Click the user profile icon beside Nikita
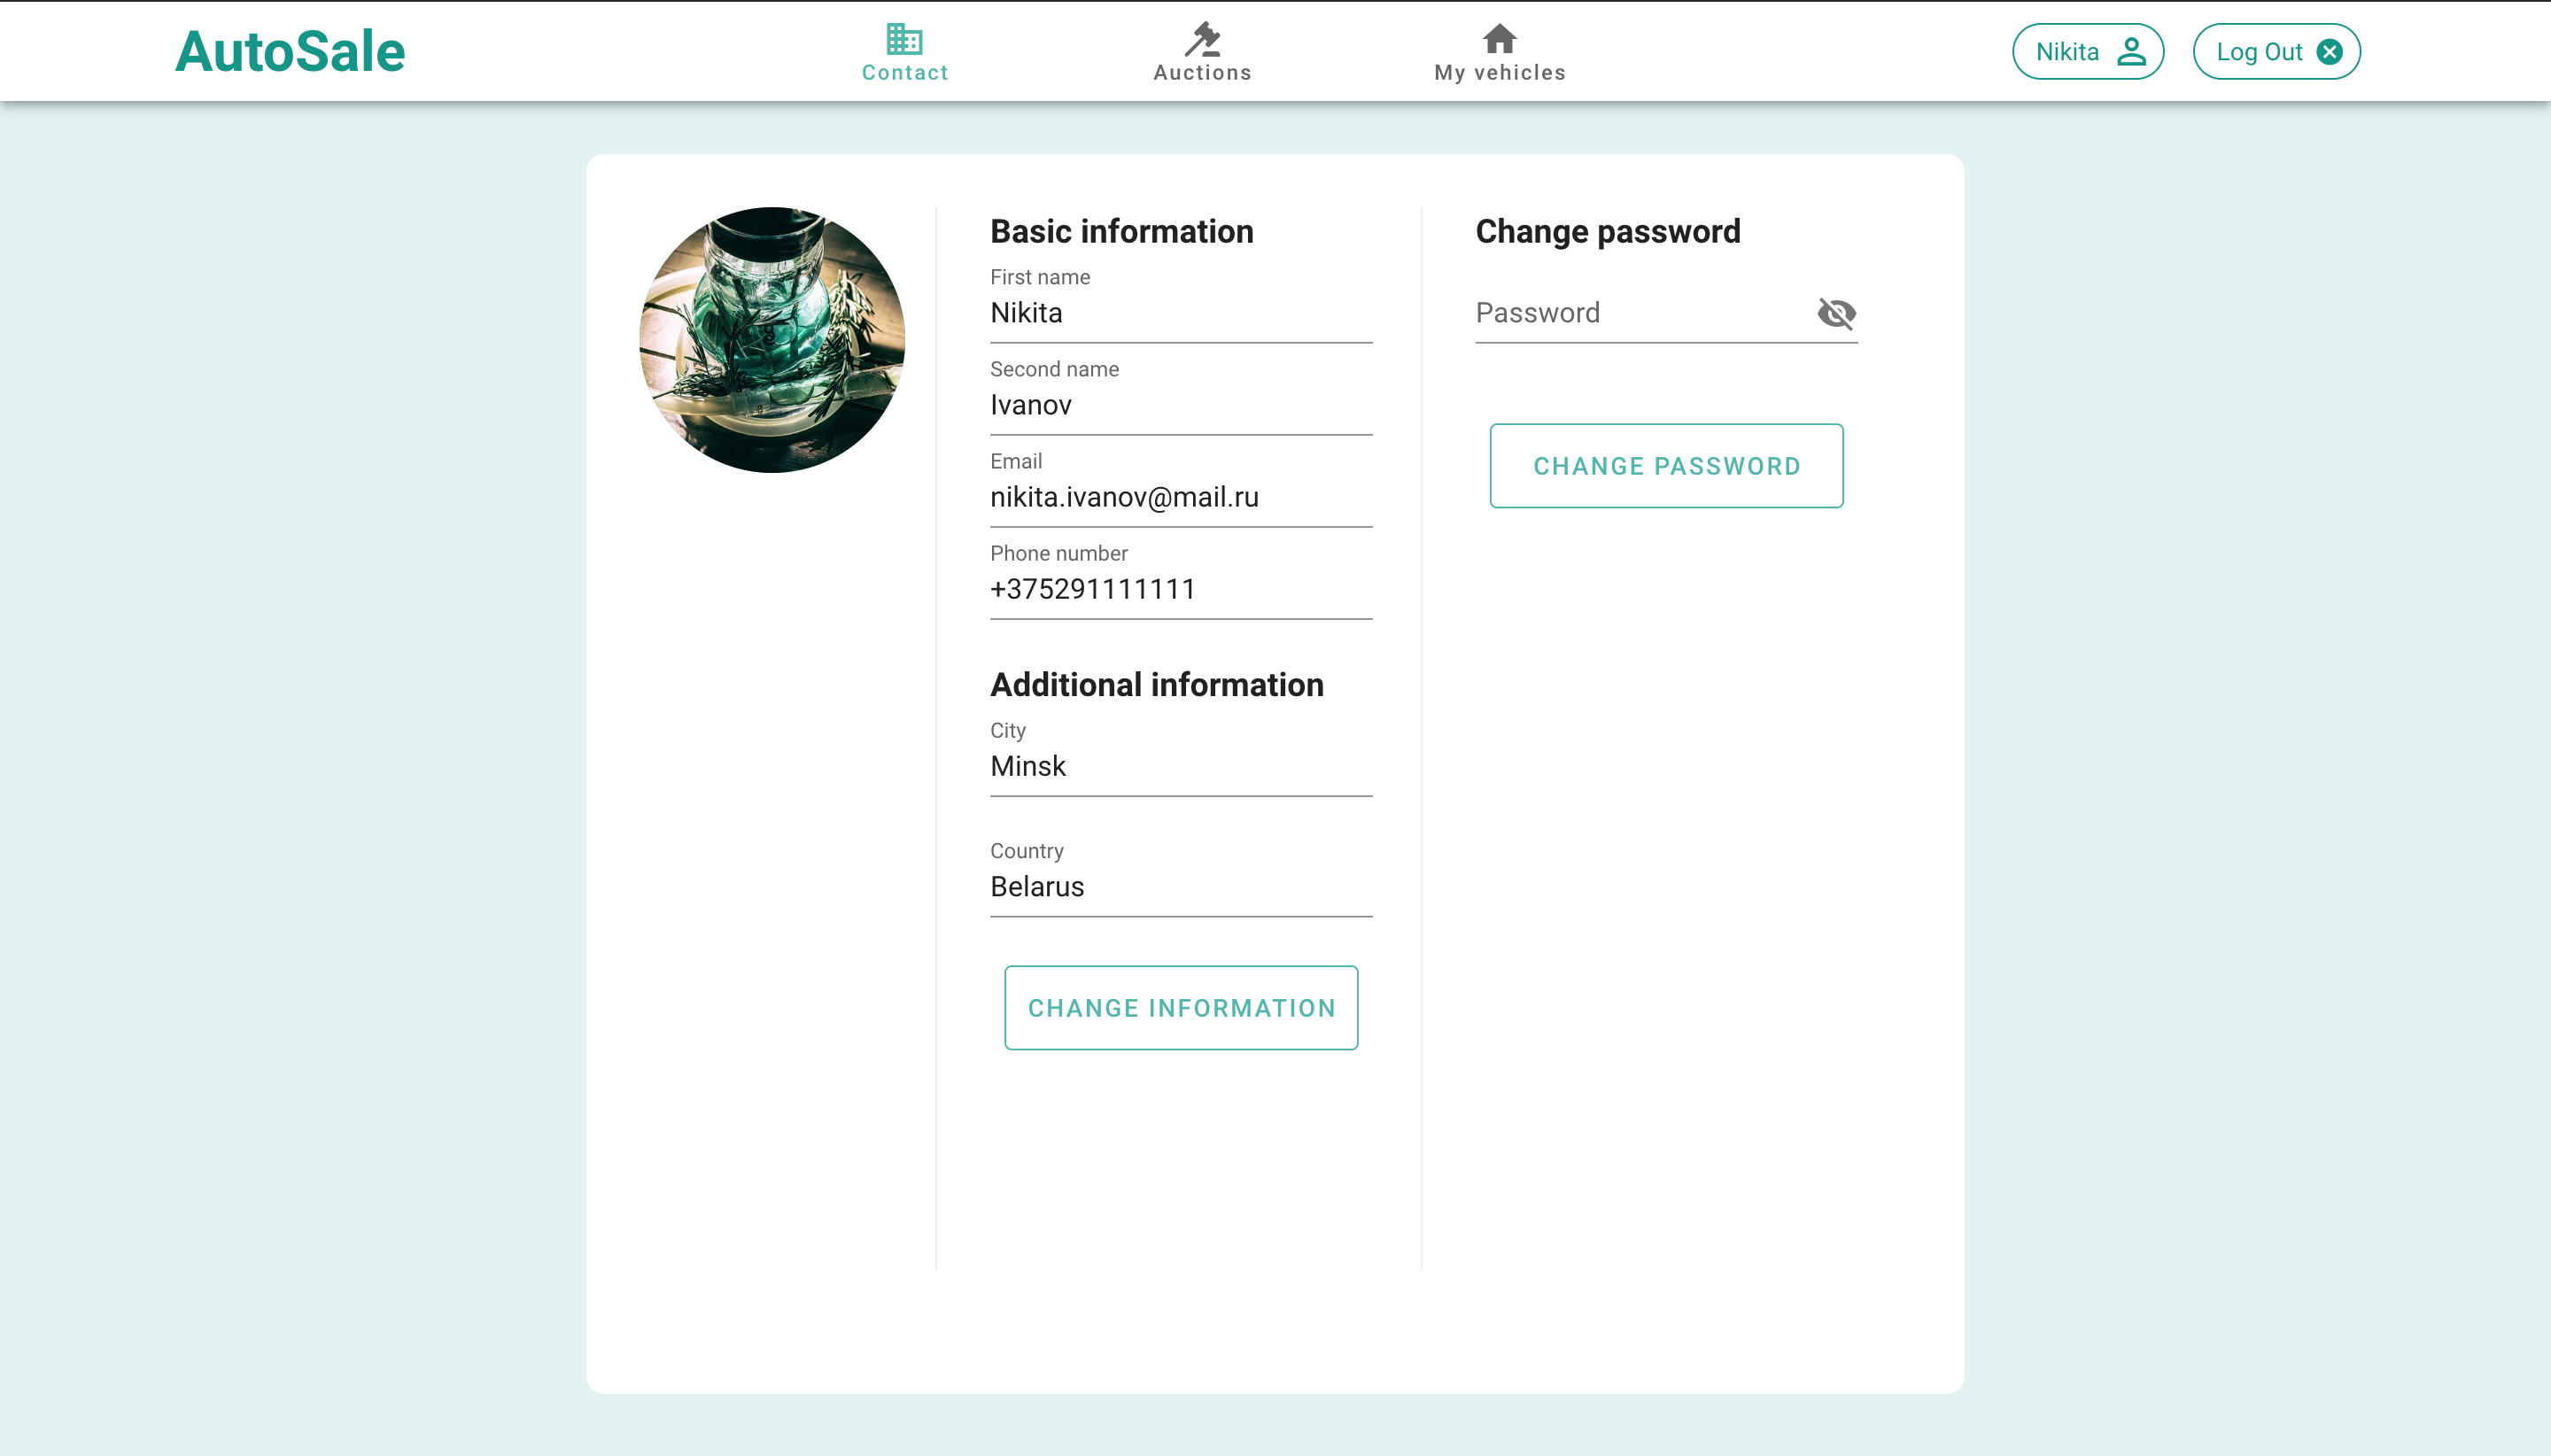Image resolution: width=2551 pixels, height=1456 pixels. [x=2131, y=52]
